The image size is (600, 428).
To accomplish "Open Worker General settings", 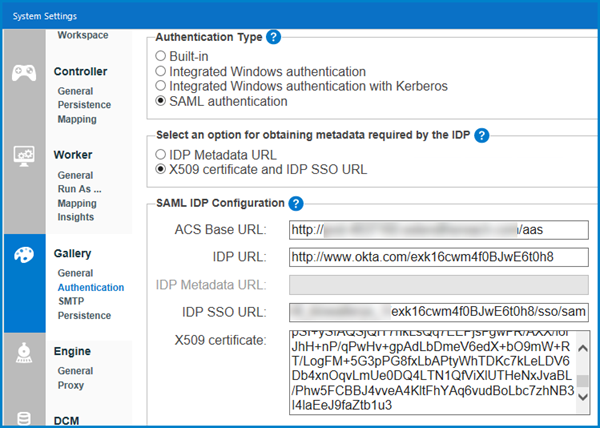I will pyautogui.click(x=75, y=175).
